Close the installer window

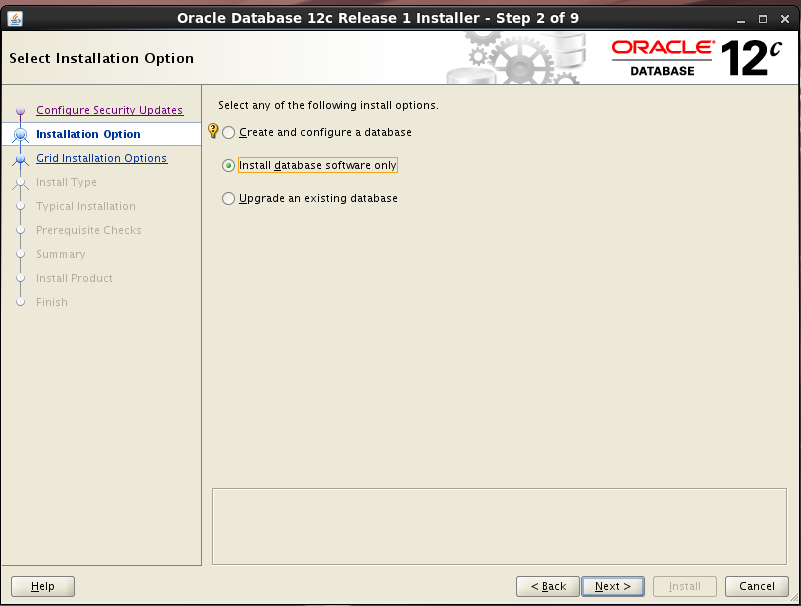[785, 19]
